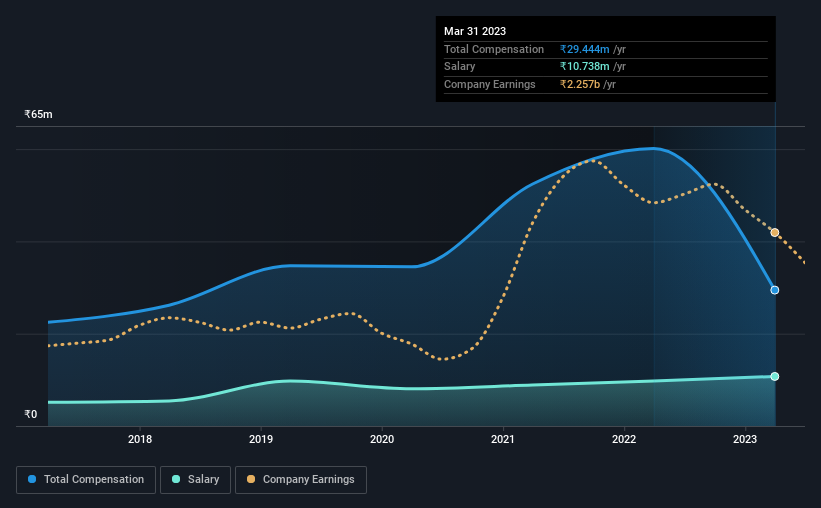Click the orange dot in Company Earnings legend

coord(251,479)
